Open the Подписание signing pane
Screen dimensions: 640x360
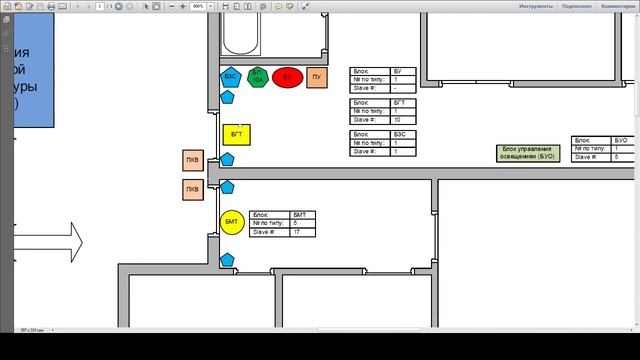[x=577, y=6]
